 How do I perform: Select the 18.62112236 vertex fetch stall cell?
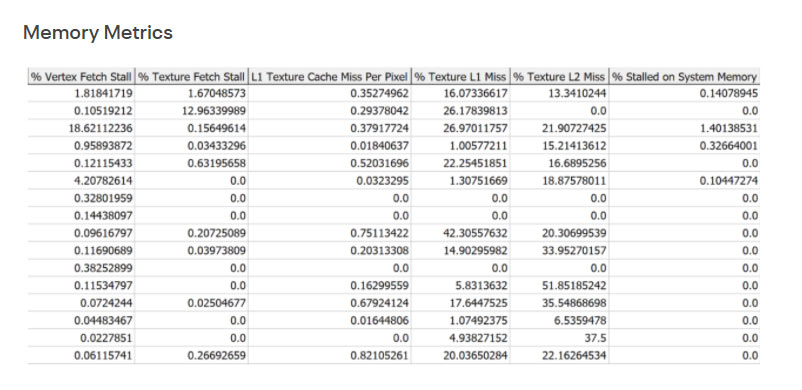(81, 128)
